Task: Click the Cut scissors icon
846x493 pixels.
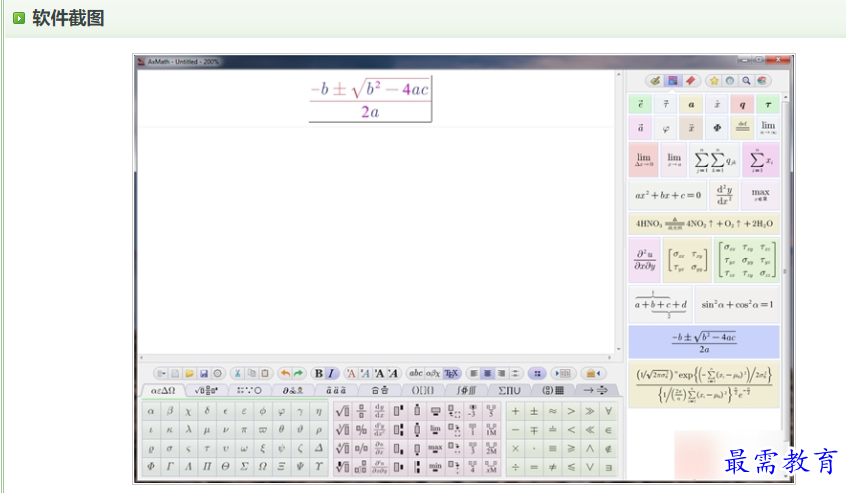Action: pos(237,373)
